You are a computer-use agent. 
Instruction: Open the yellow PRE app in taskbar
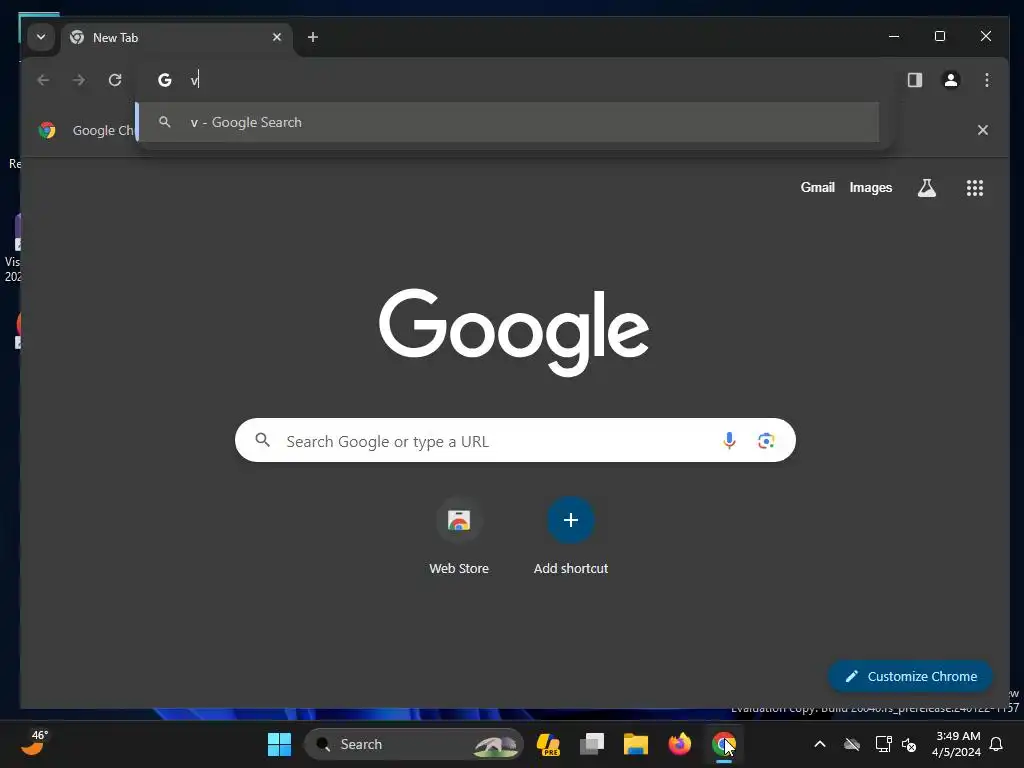pyautogui.click(x=548, y=744)
